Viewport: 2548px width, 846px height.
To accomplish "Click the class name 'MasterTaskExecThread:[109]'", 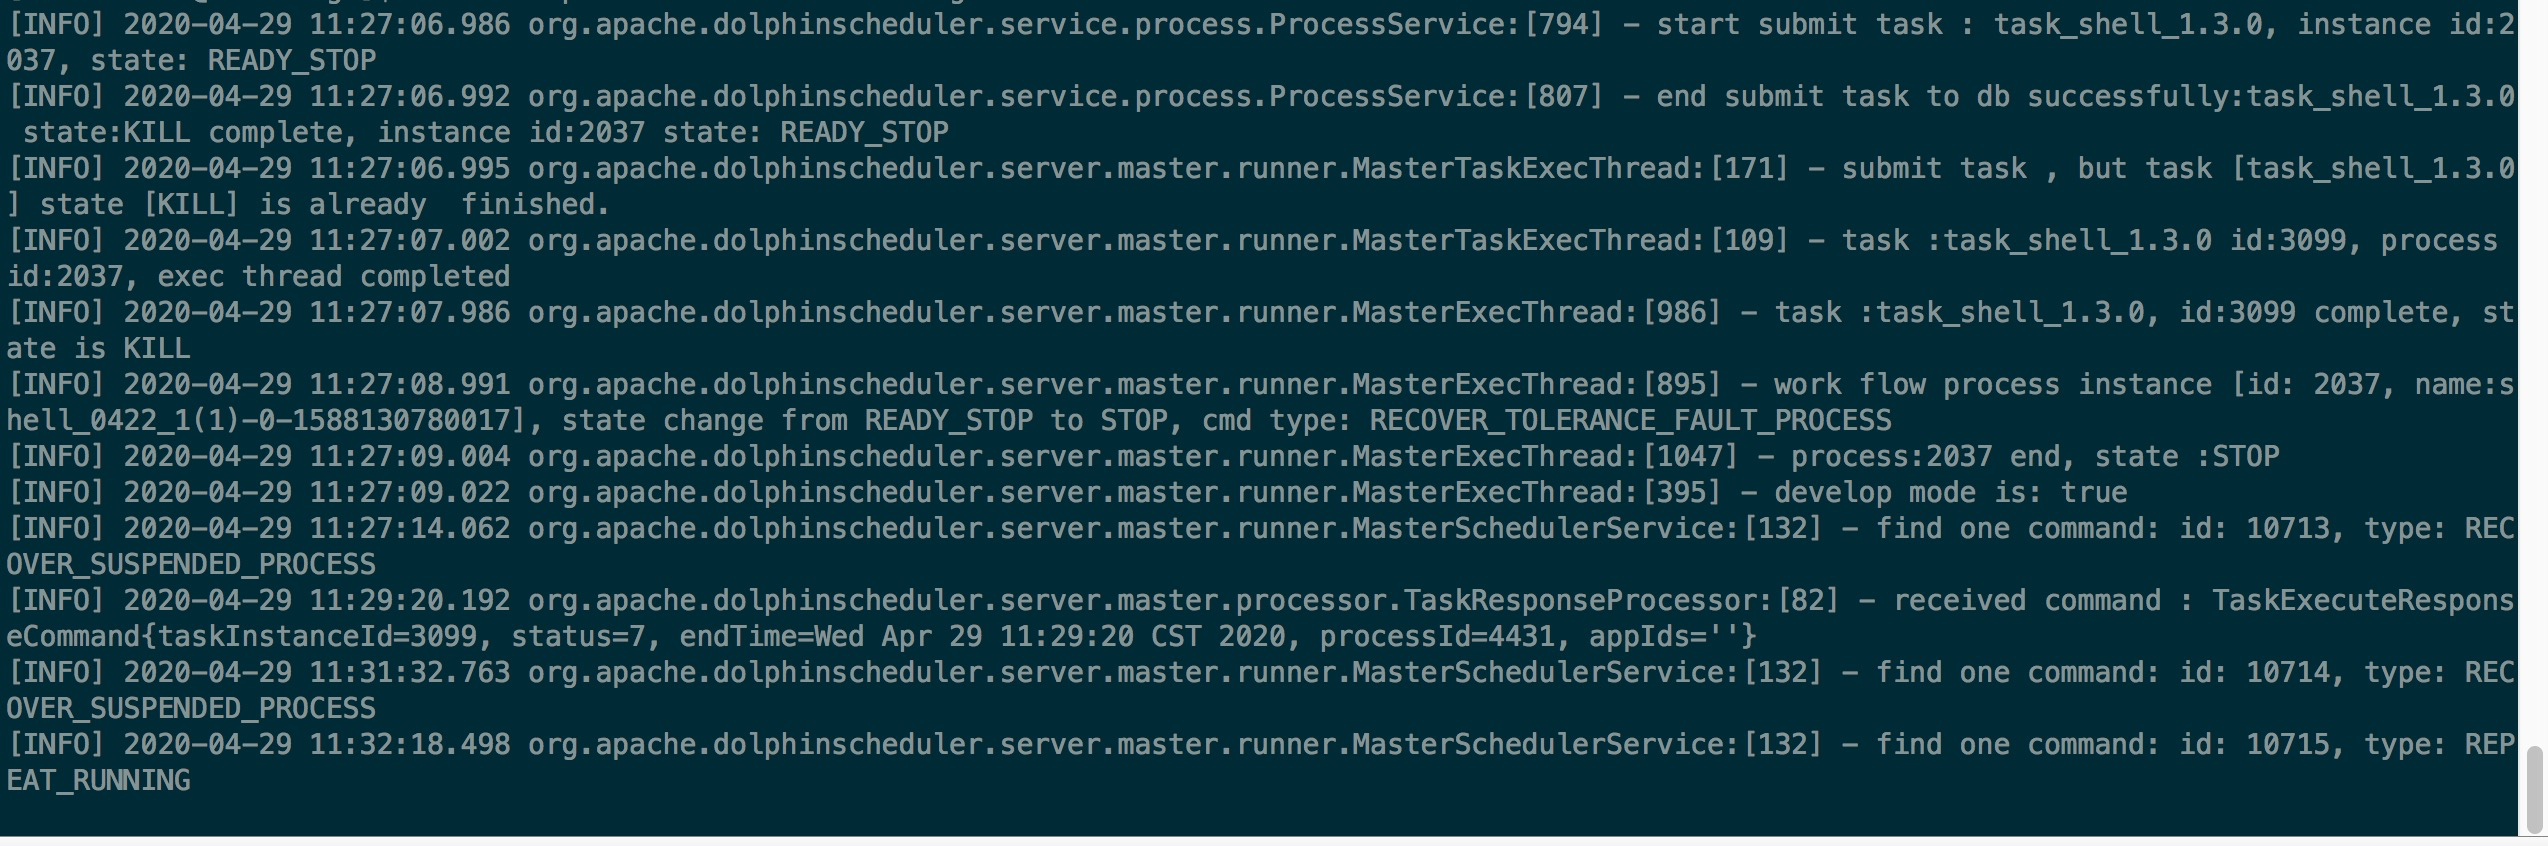I will pos(1570,240).
